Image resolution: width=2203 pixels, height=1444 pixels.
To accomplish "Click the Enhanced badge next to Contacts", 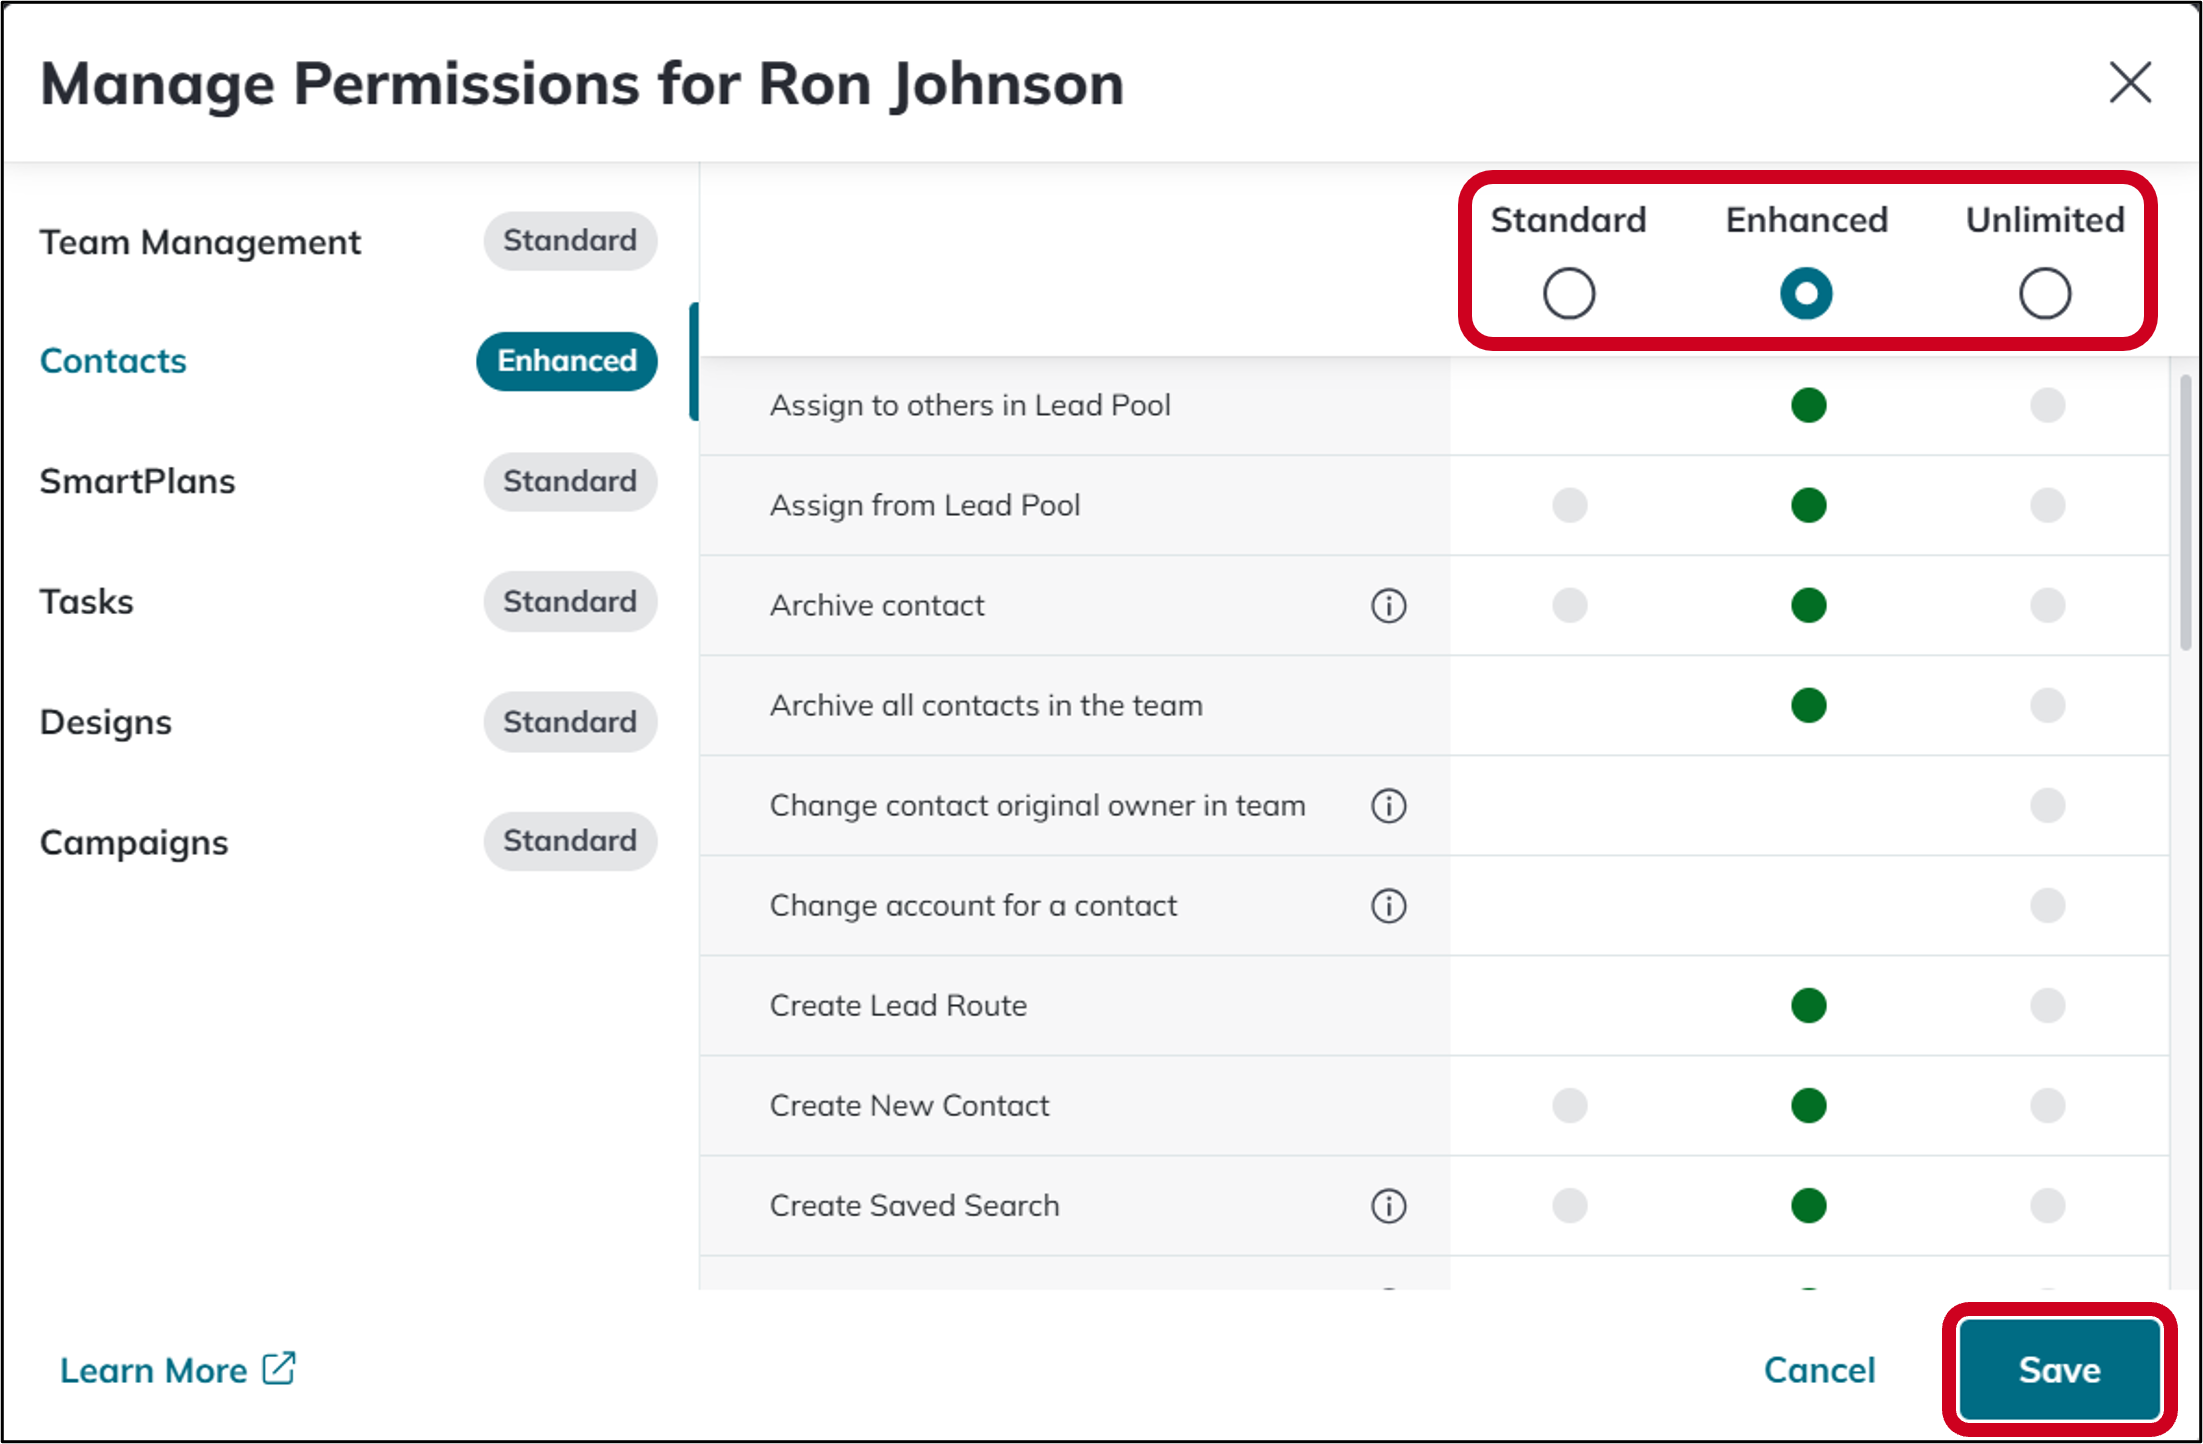I will click(x=567, y=361).
